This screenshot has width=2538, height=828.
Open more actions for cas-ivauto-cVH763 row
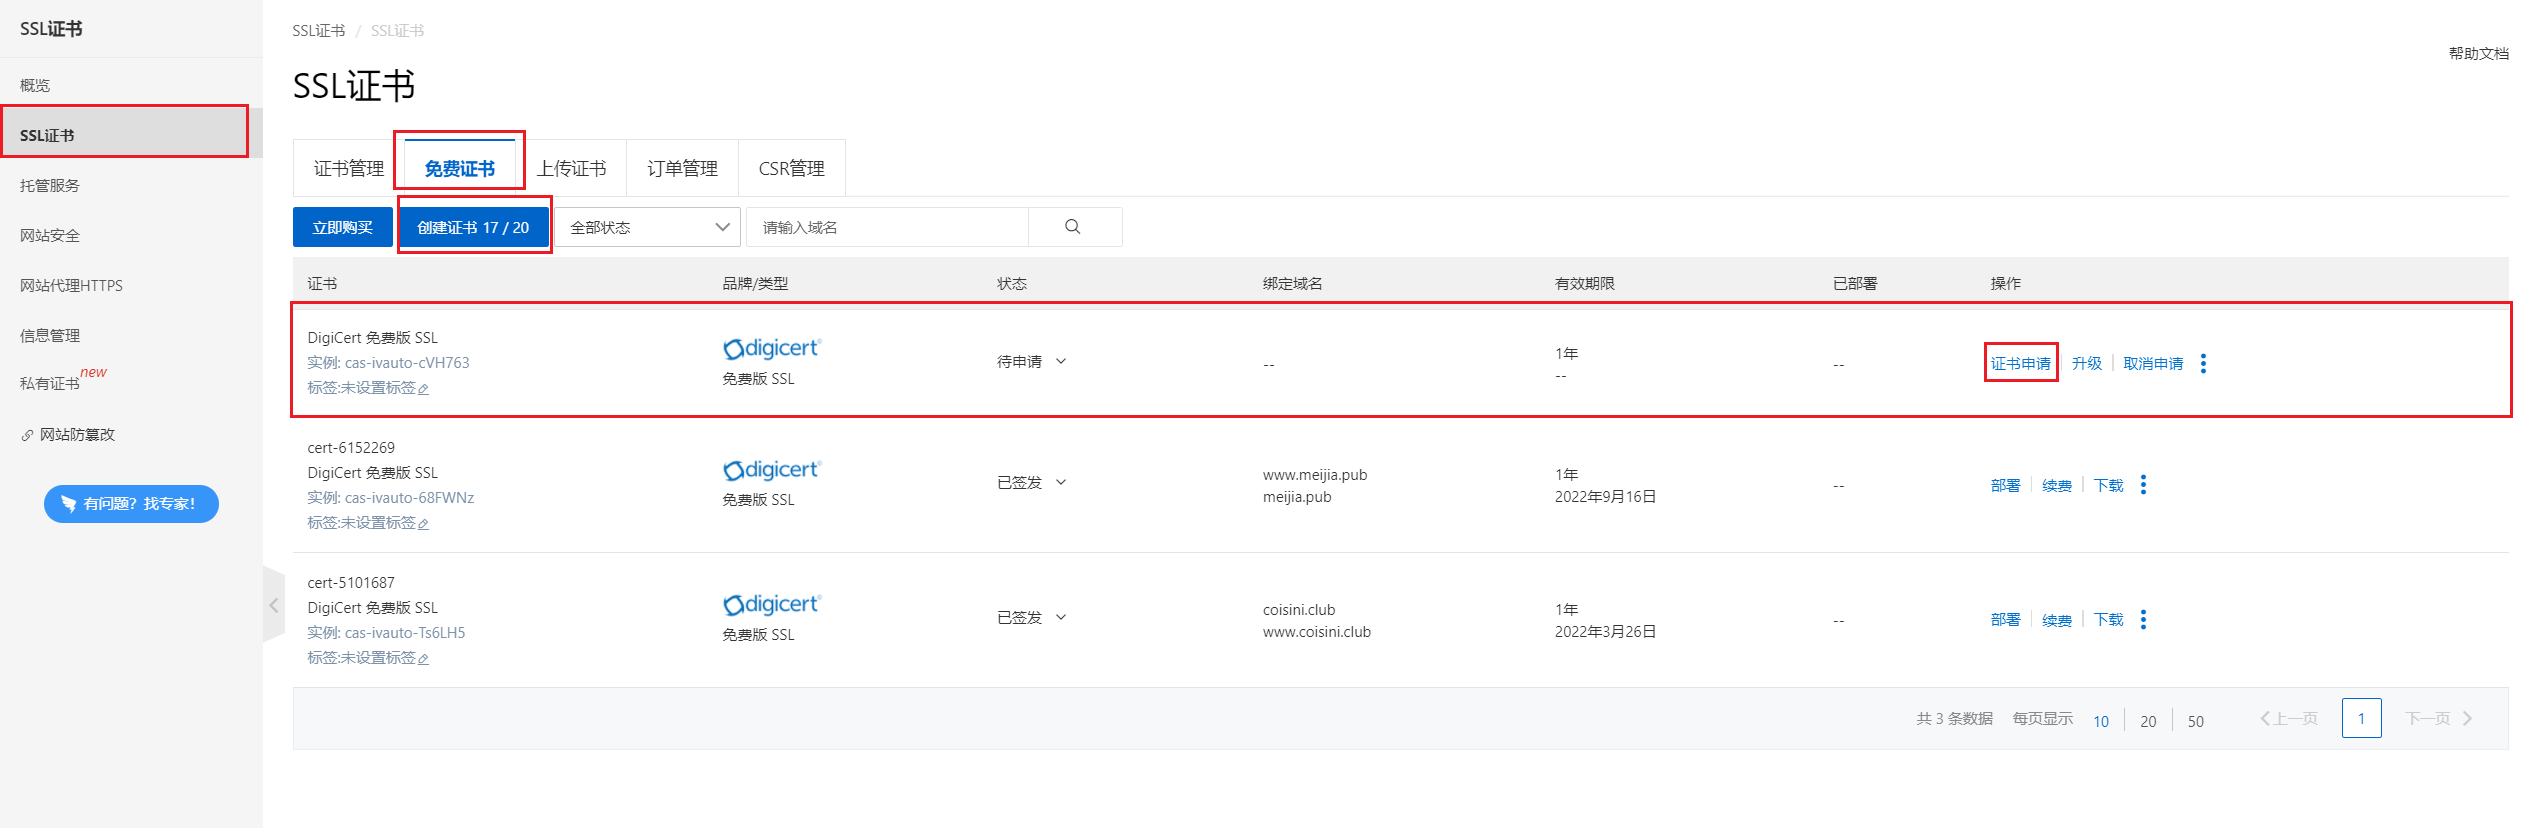[2203, 364]
